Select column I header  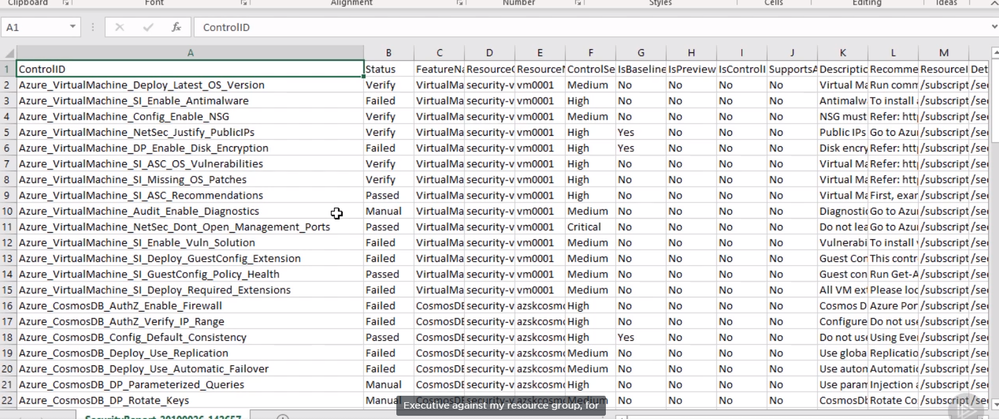pos(742,53)
